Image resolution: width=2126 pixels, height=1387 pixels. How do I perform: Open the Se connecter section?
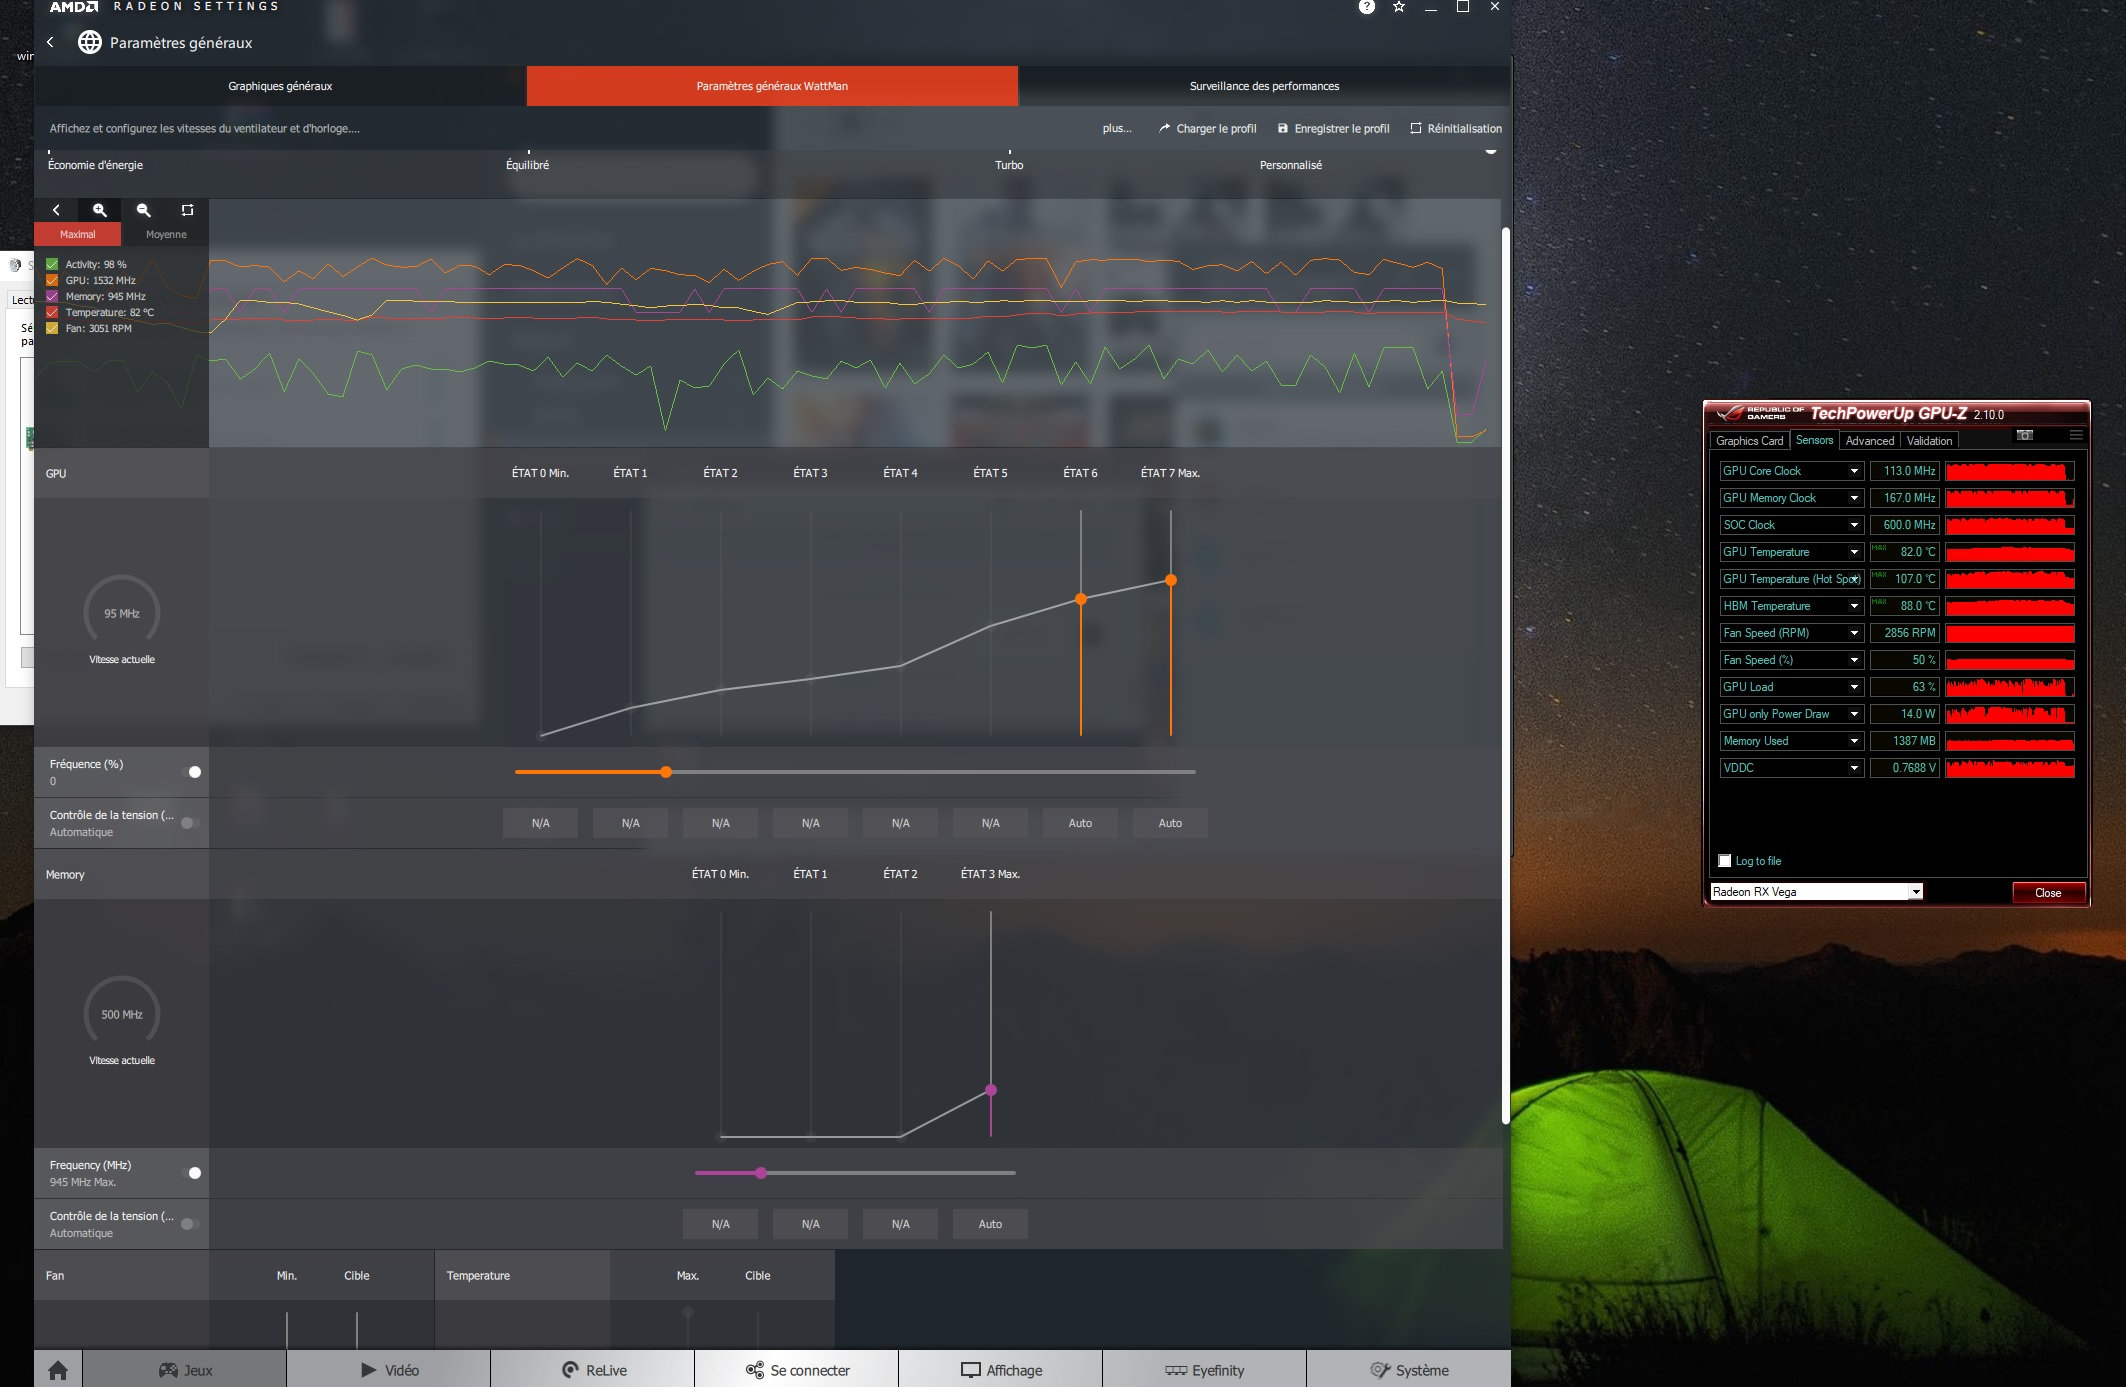click(x=797, y=1370)
